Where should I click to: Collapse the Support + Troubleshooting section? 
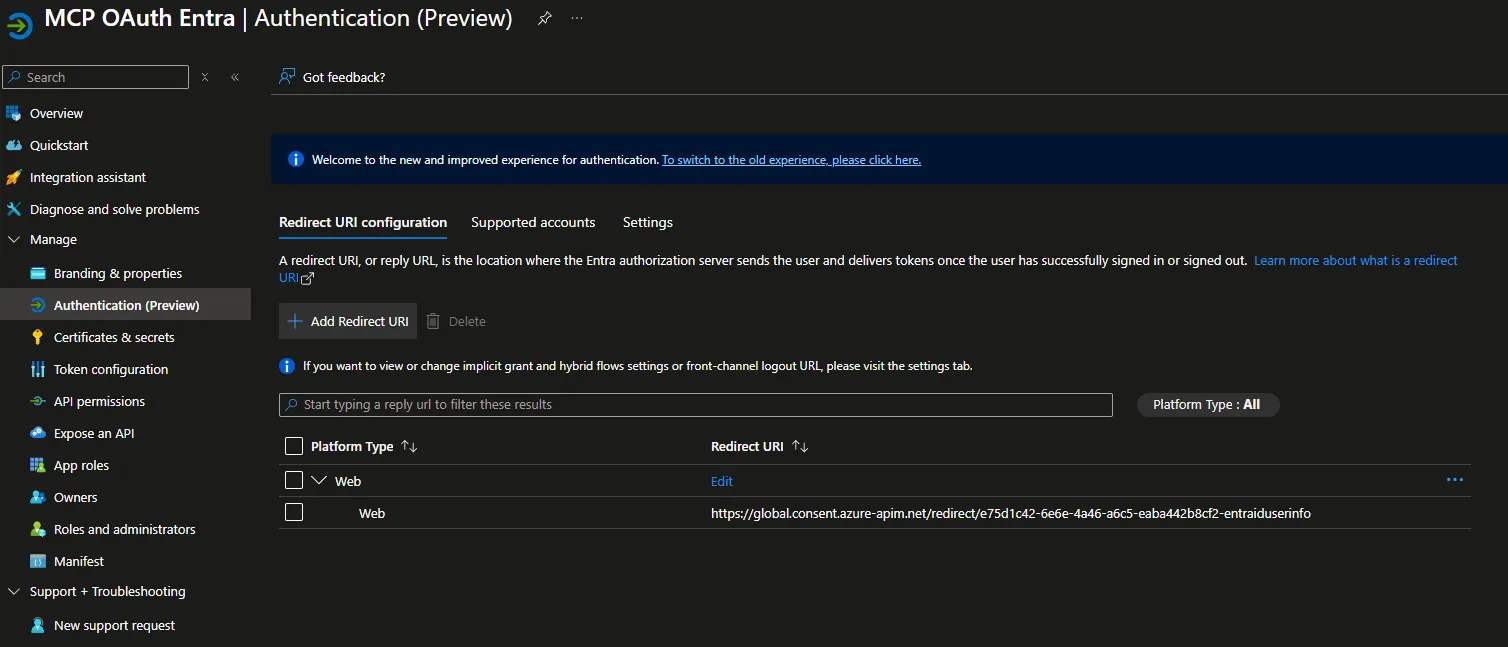[x=14, y=592]
